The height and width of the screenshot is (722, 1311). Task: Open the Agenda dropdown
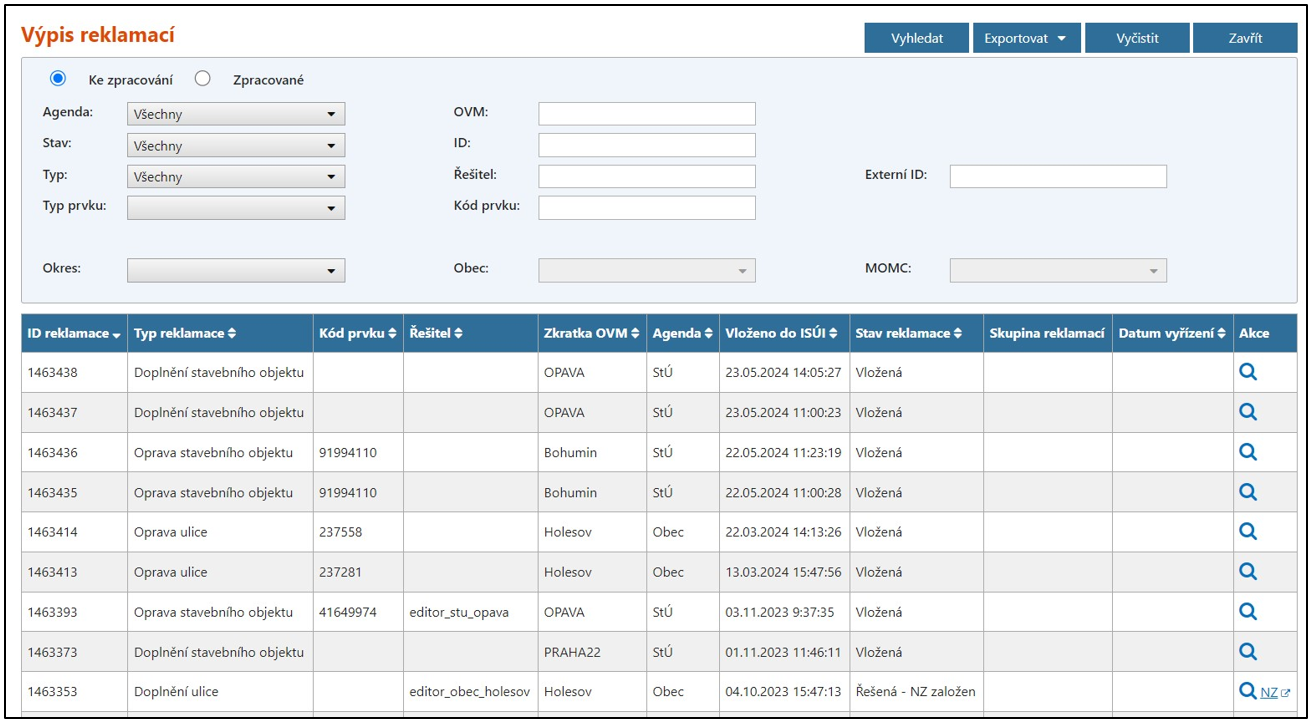point(235,114)
